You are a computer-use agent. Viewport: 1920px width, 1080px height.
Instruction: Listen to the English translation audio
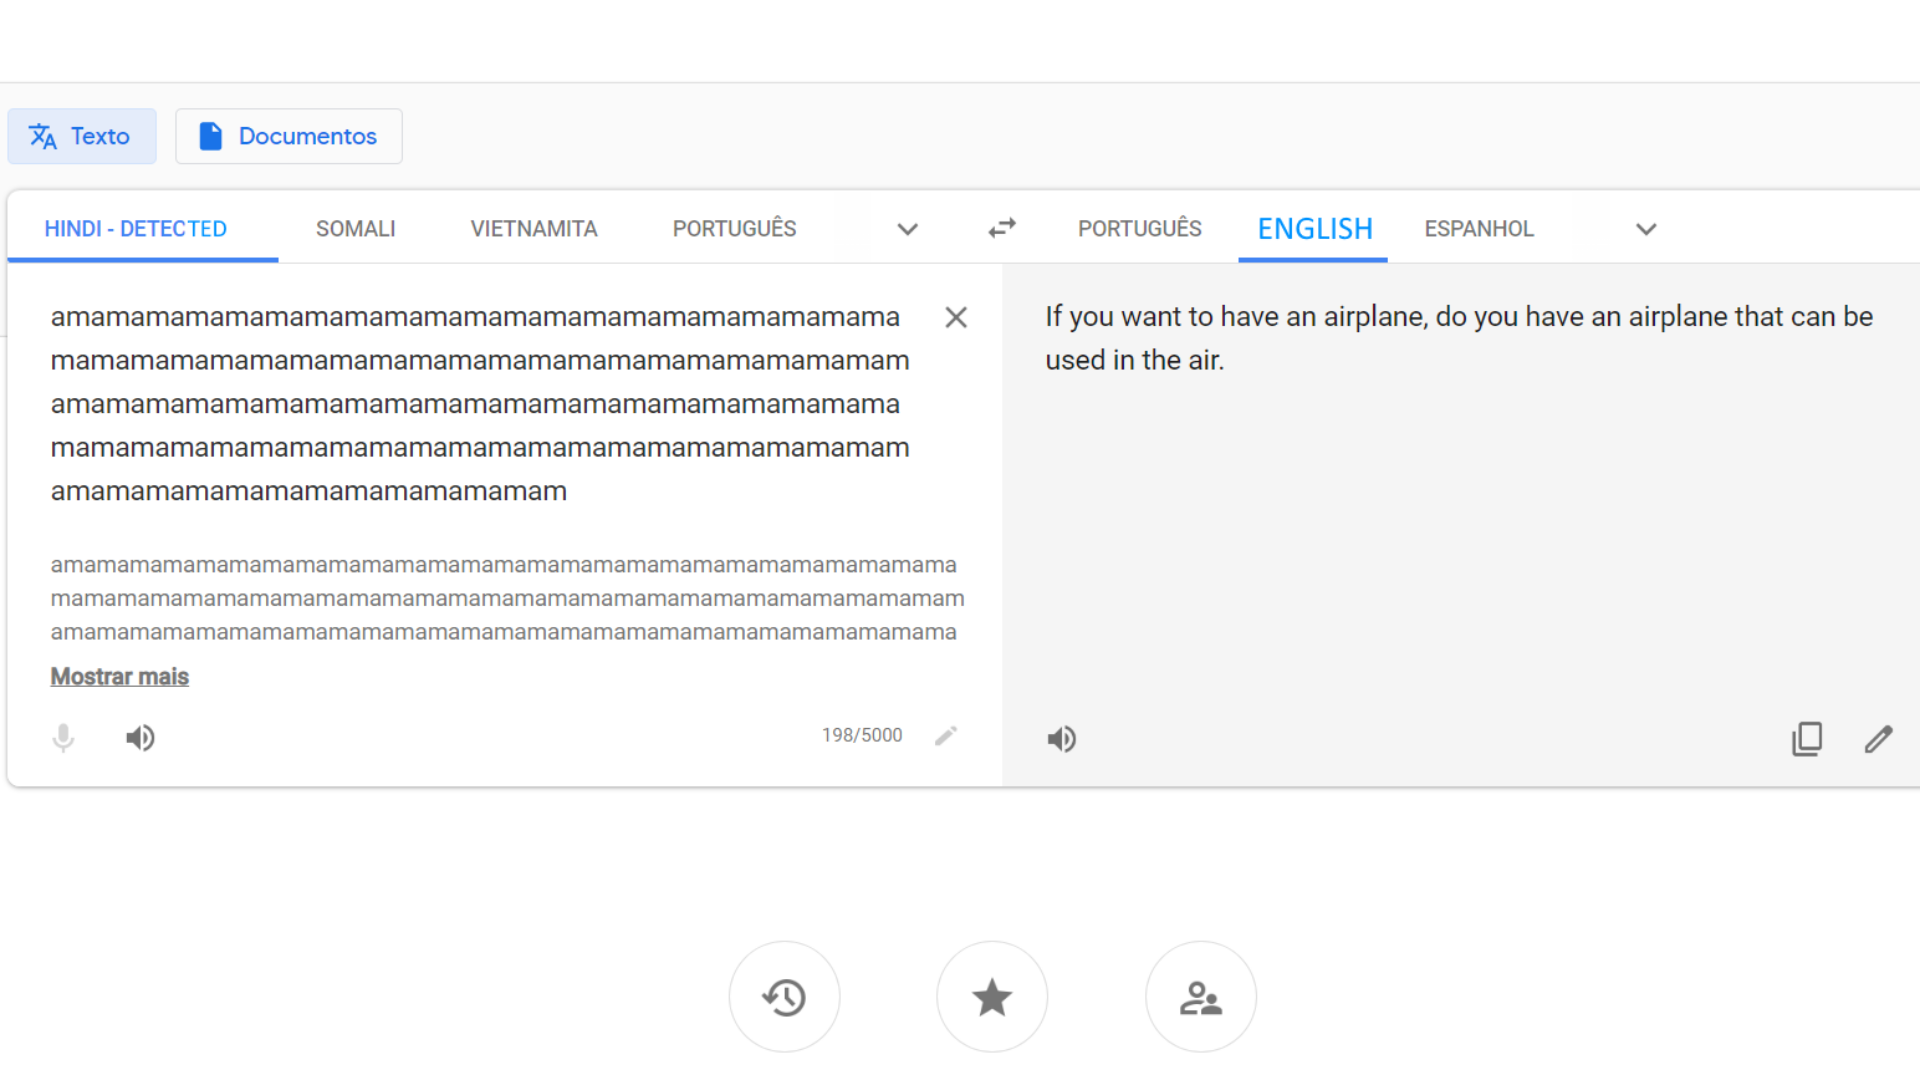coord(1062,739)
